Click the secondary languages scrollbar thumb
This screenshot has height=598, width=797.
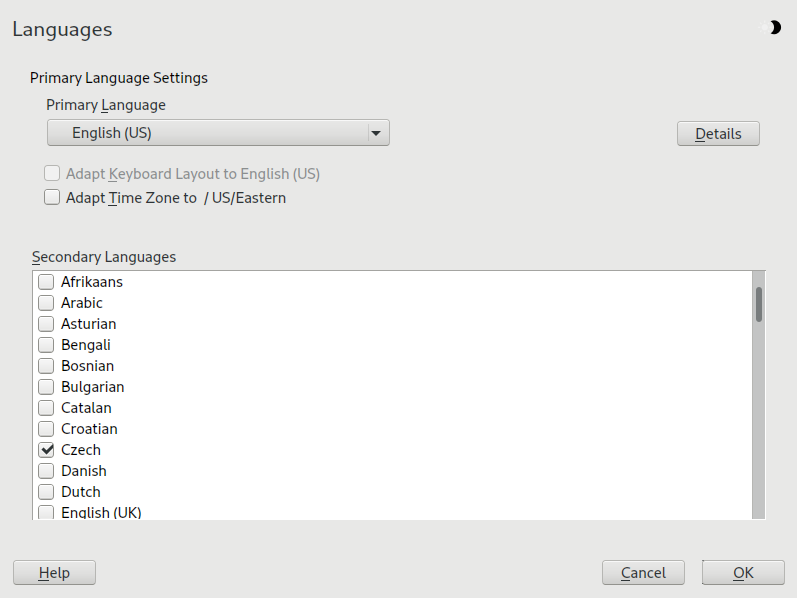[x=759, y=304]
